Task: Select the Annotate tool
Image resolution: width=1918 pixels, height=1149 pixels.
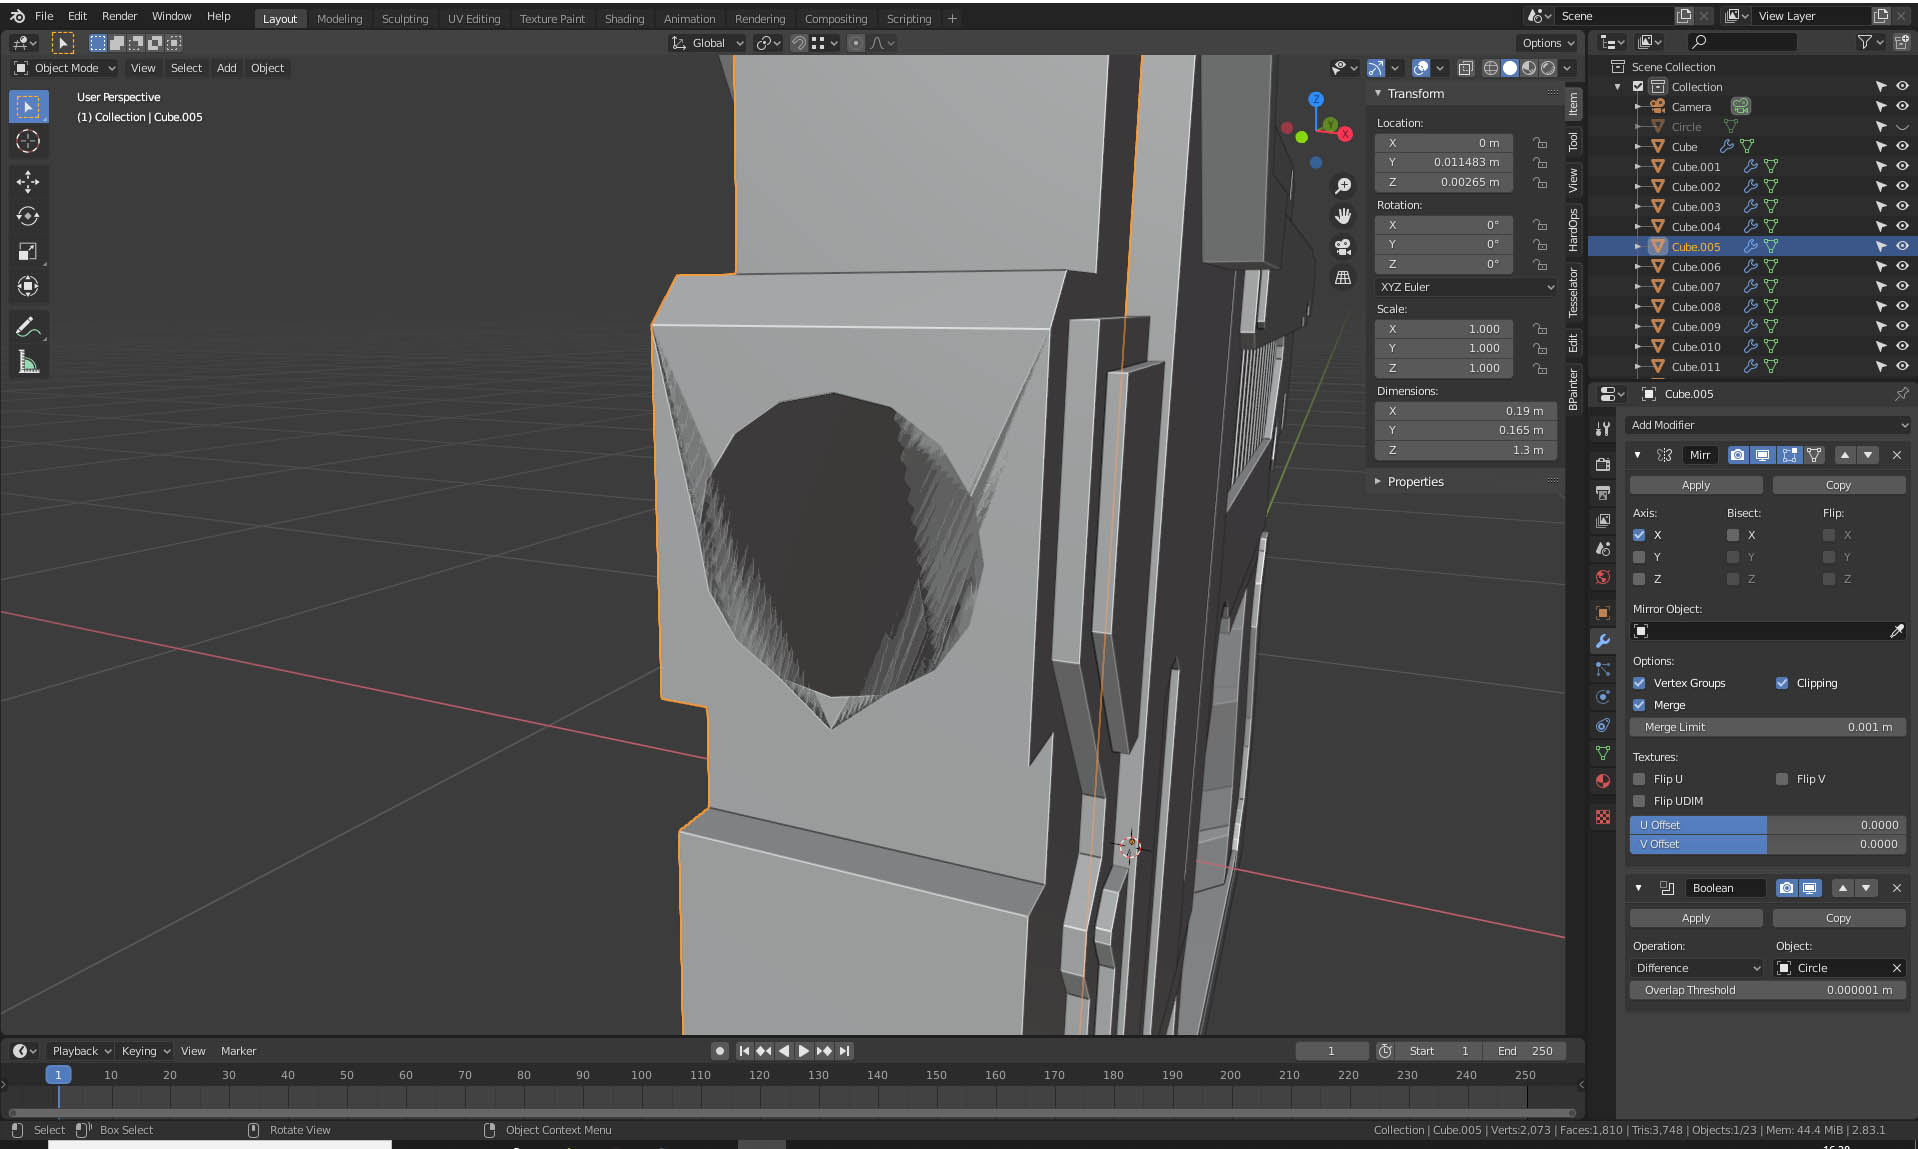Action: click(x=28, y=326)
